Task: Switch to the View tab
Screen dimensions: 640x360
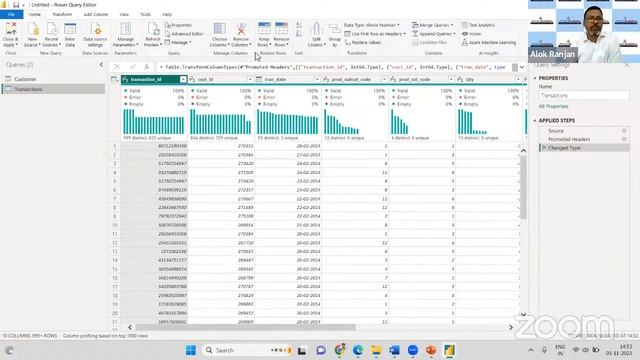Action: [x=124, y=14]
